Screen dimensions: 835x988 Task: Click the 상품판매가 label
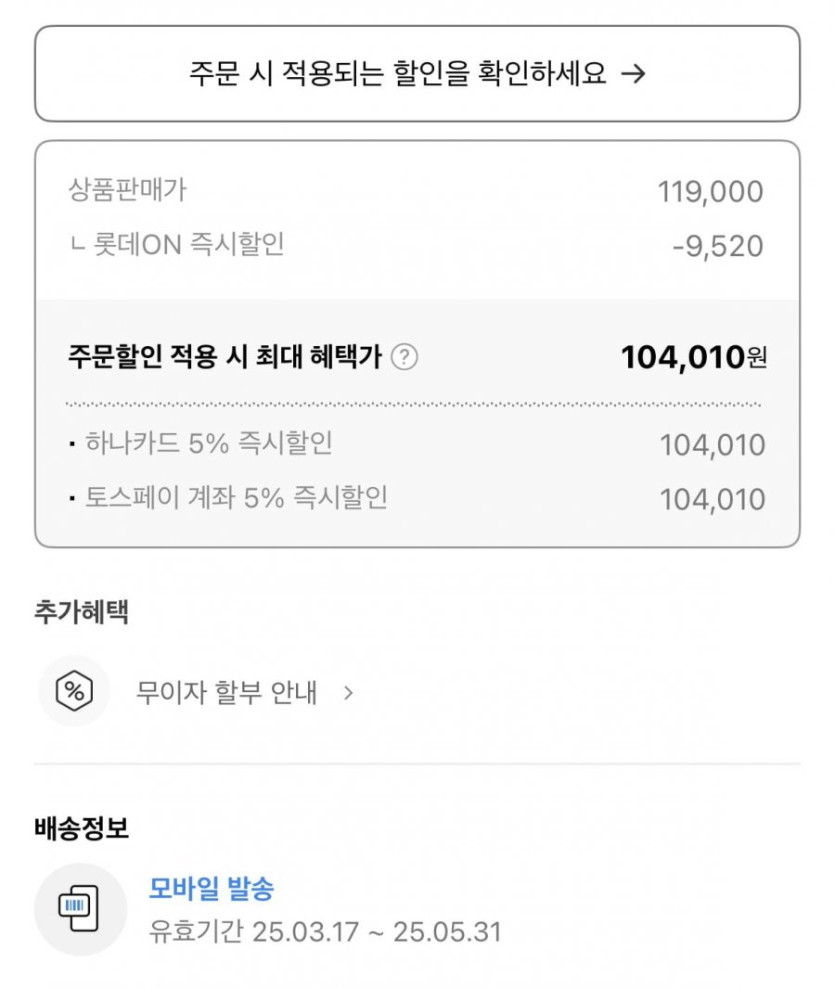coord(127,189)
